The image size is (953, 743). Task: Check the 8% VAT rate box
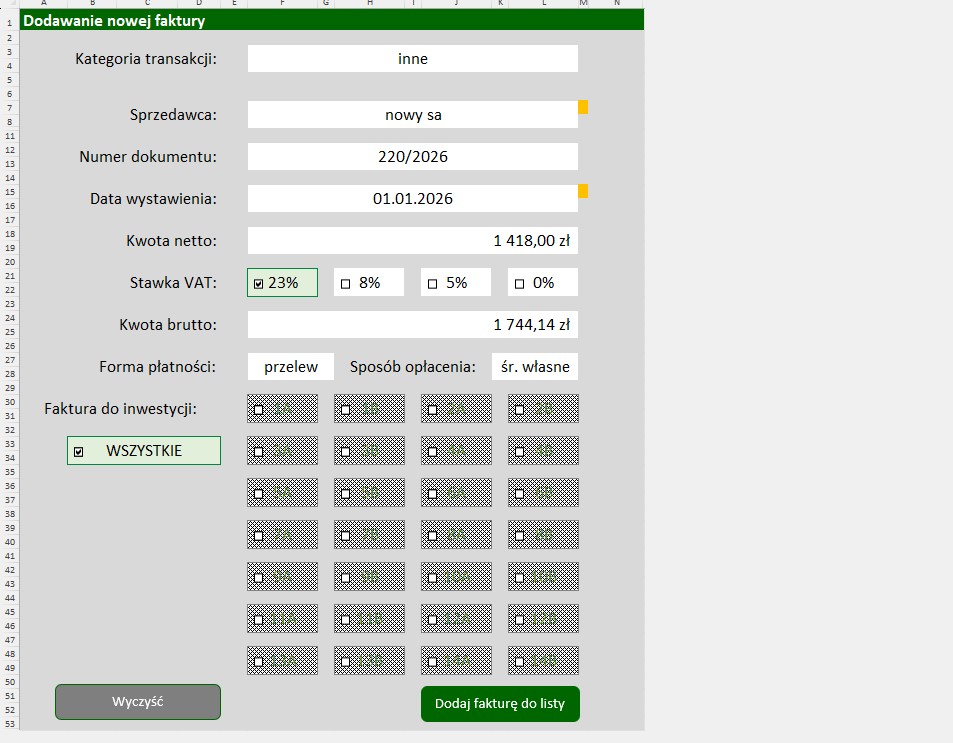tap(346, 284)
